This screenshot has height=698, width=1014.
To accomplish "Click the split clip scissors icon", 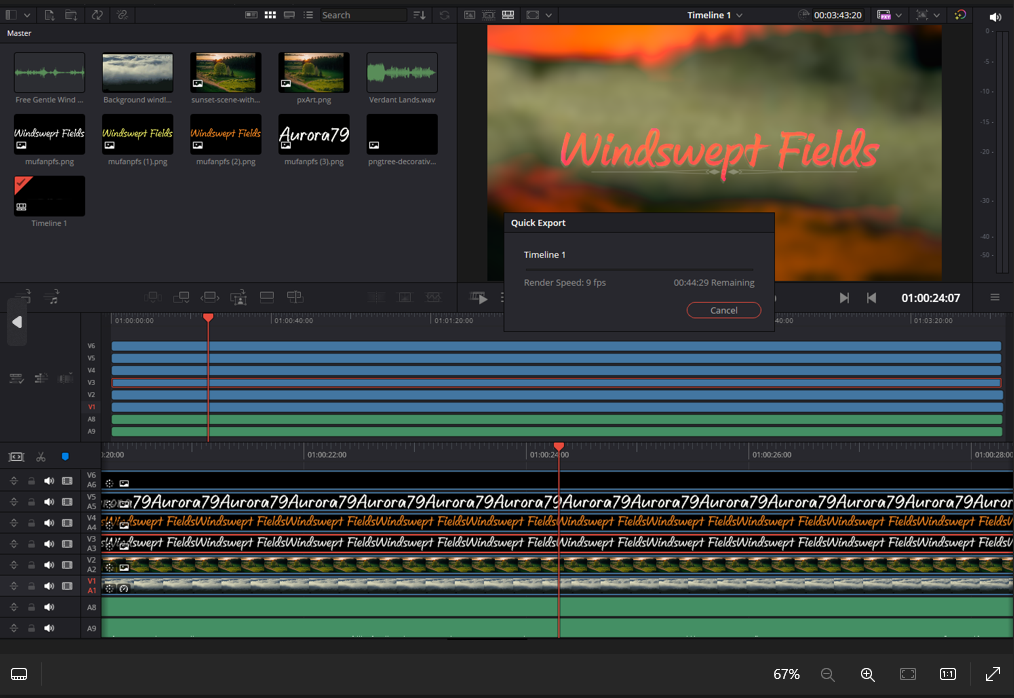I will [41, 457].
